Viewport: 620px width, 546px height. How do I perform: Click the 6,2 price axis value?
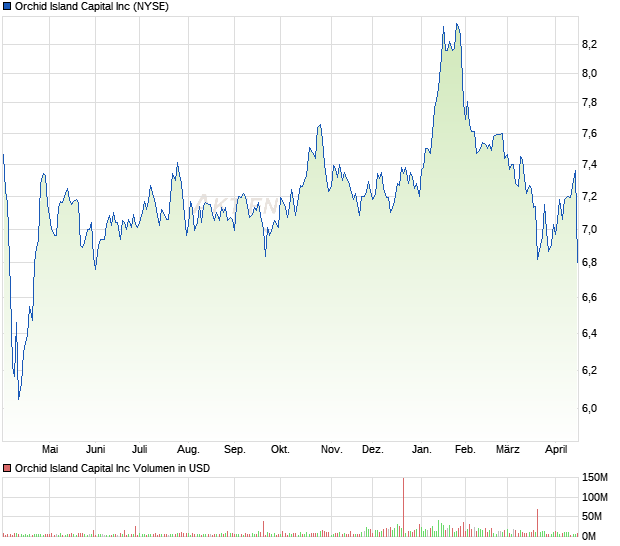pos(589,370)
